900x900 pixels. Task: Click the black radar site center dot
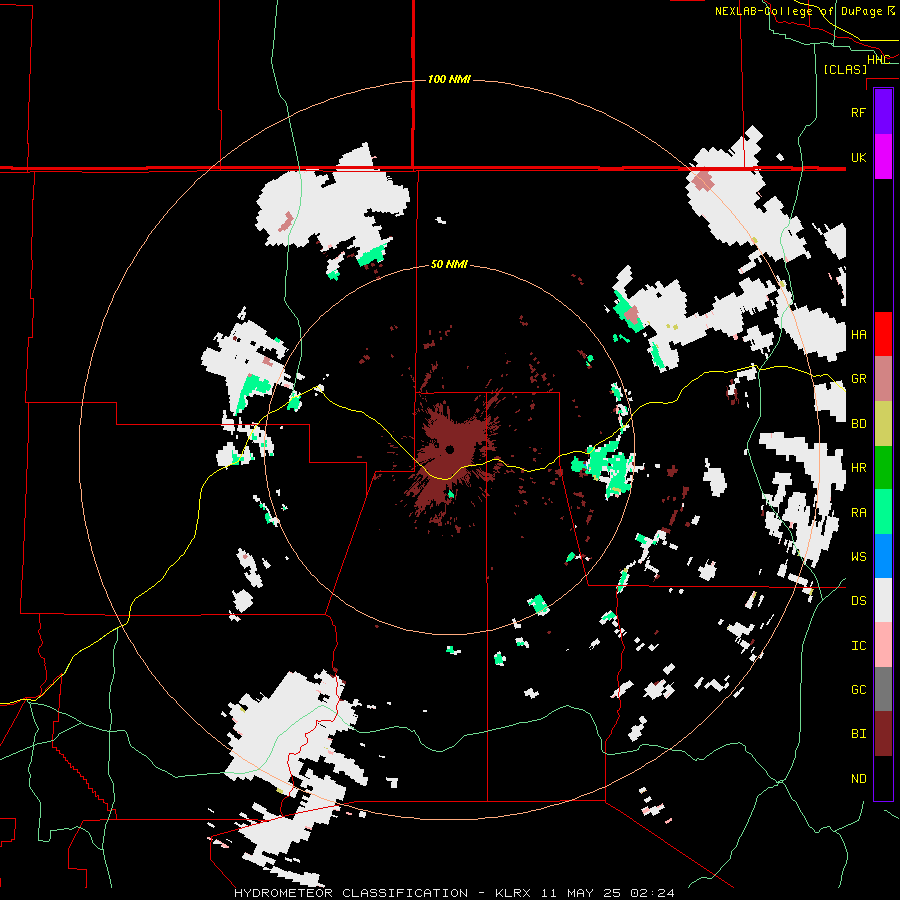pyautogui.click(x=450, y=449)
